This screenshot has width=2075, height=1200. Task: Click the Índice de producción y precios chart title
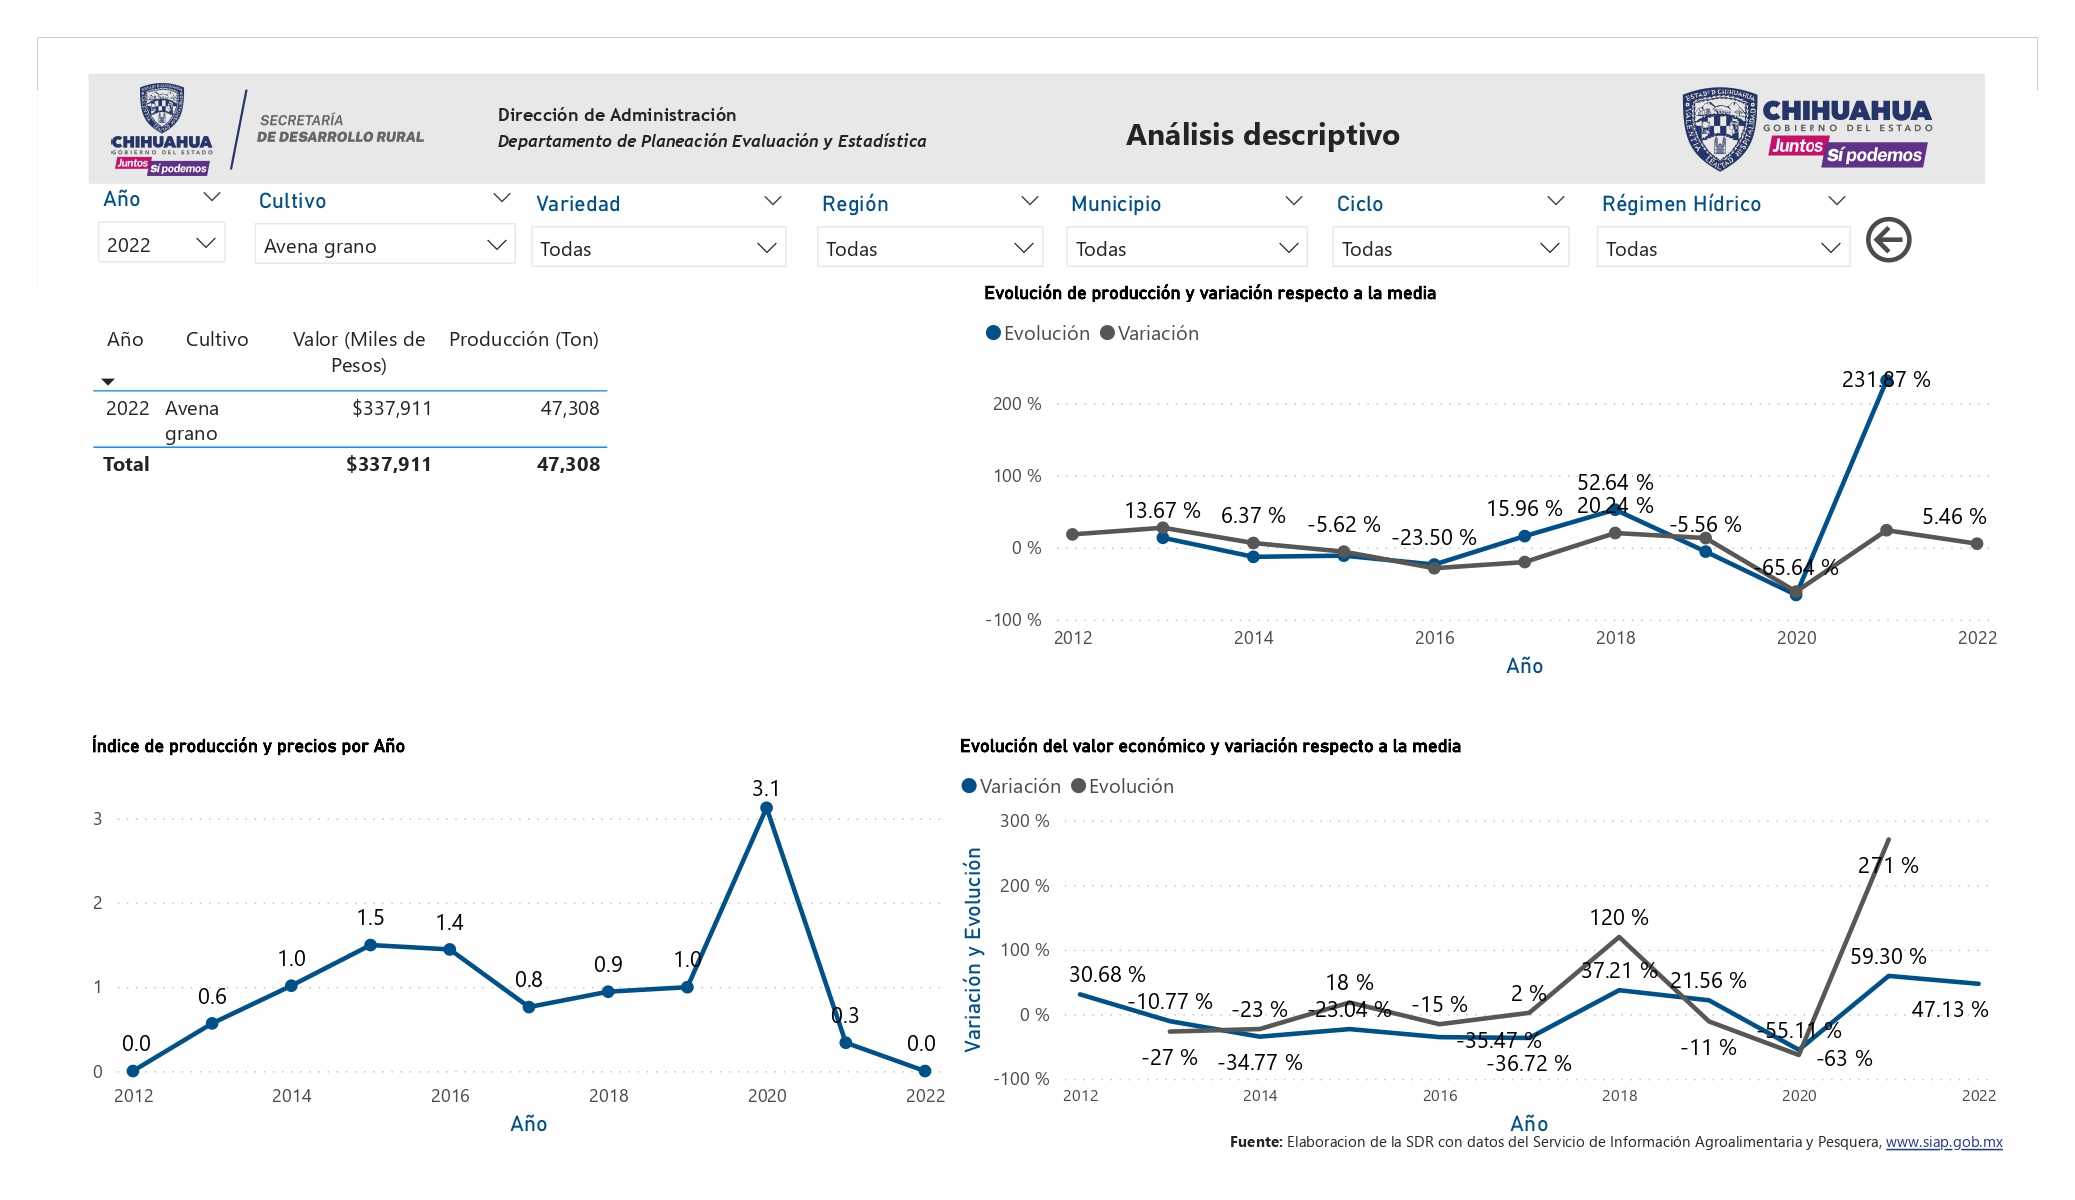tap(248, 746)
